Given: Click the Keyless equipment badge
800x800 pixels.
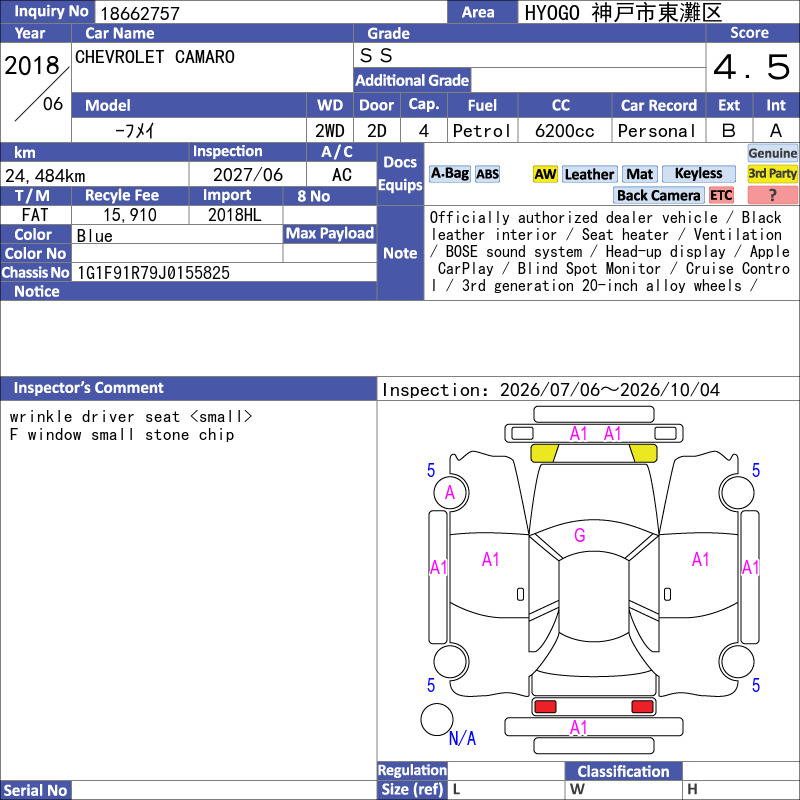Looking at the screenshot, I should click(x=698, y=174).
